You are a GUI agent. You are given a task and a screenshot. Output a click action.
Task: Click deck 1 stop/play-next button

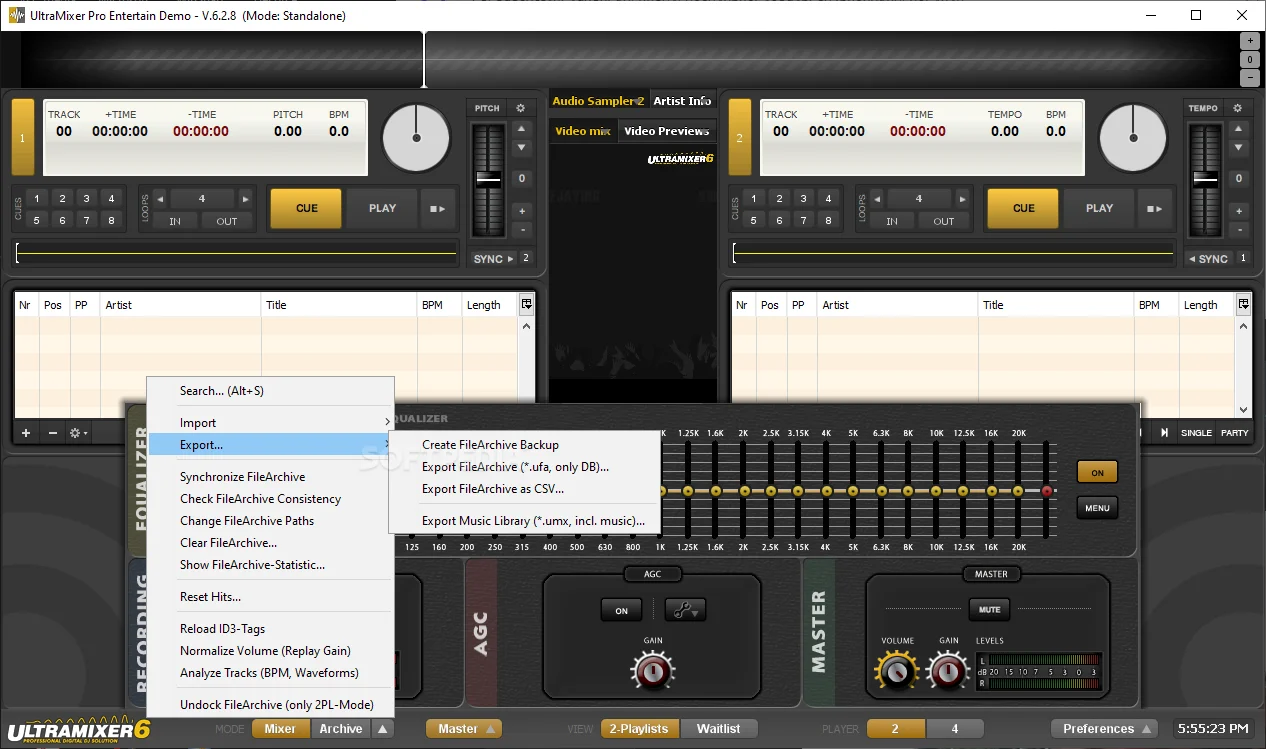pyautogui.click(x=437, y=209)
